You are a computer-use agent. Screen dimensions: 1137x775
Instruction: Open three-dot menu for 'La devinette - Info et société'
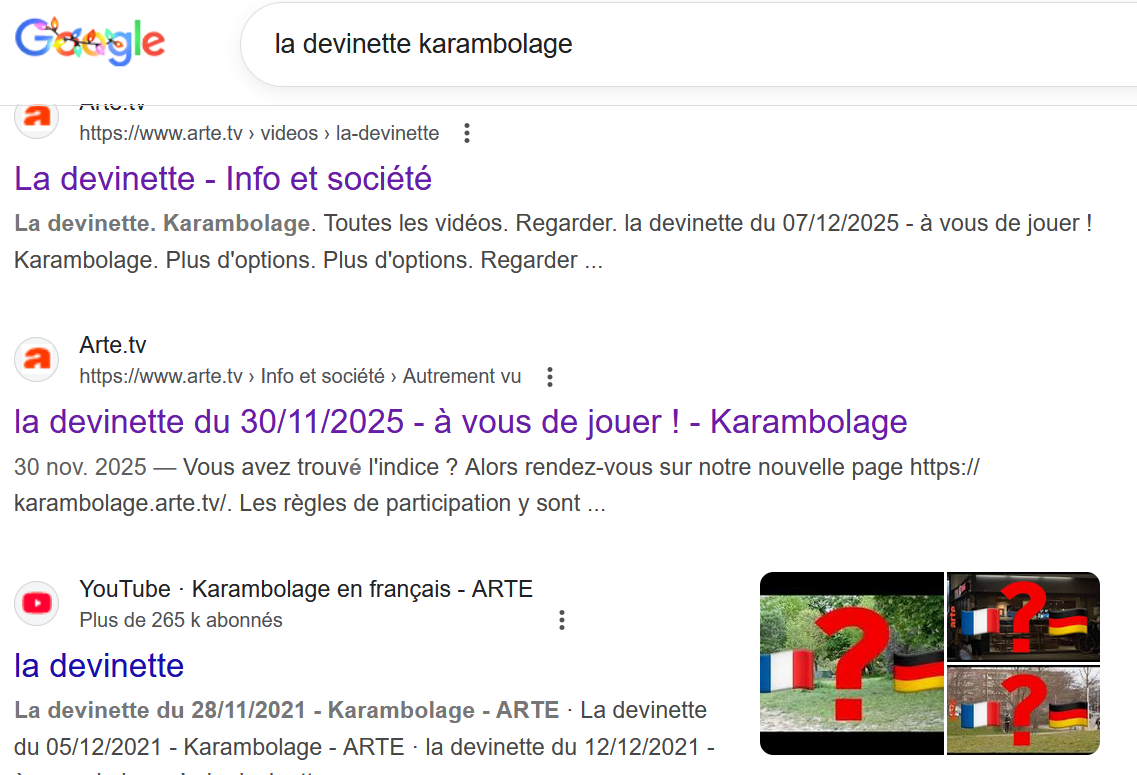pos(466,133)
